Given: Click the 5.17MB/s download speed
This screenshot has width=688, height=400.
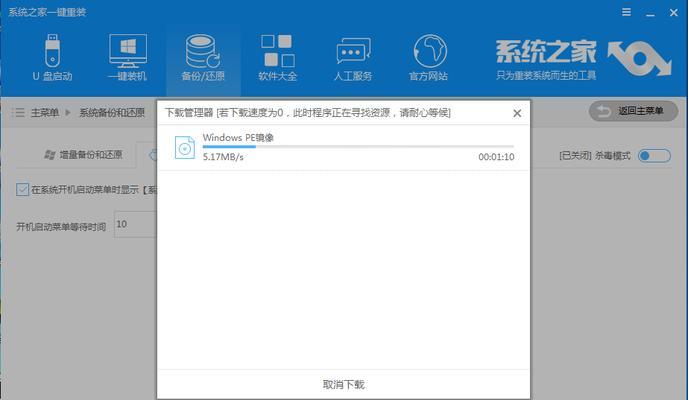Looking at the screenshot, I should tap(223, 157).
